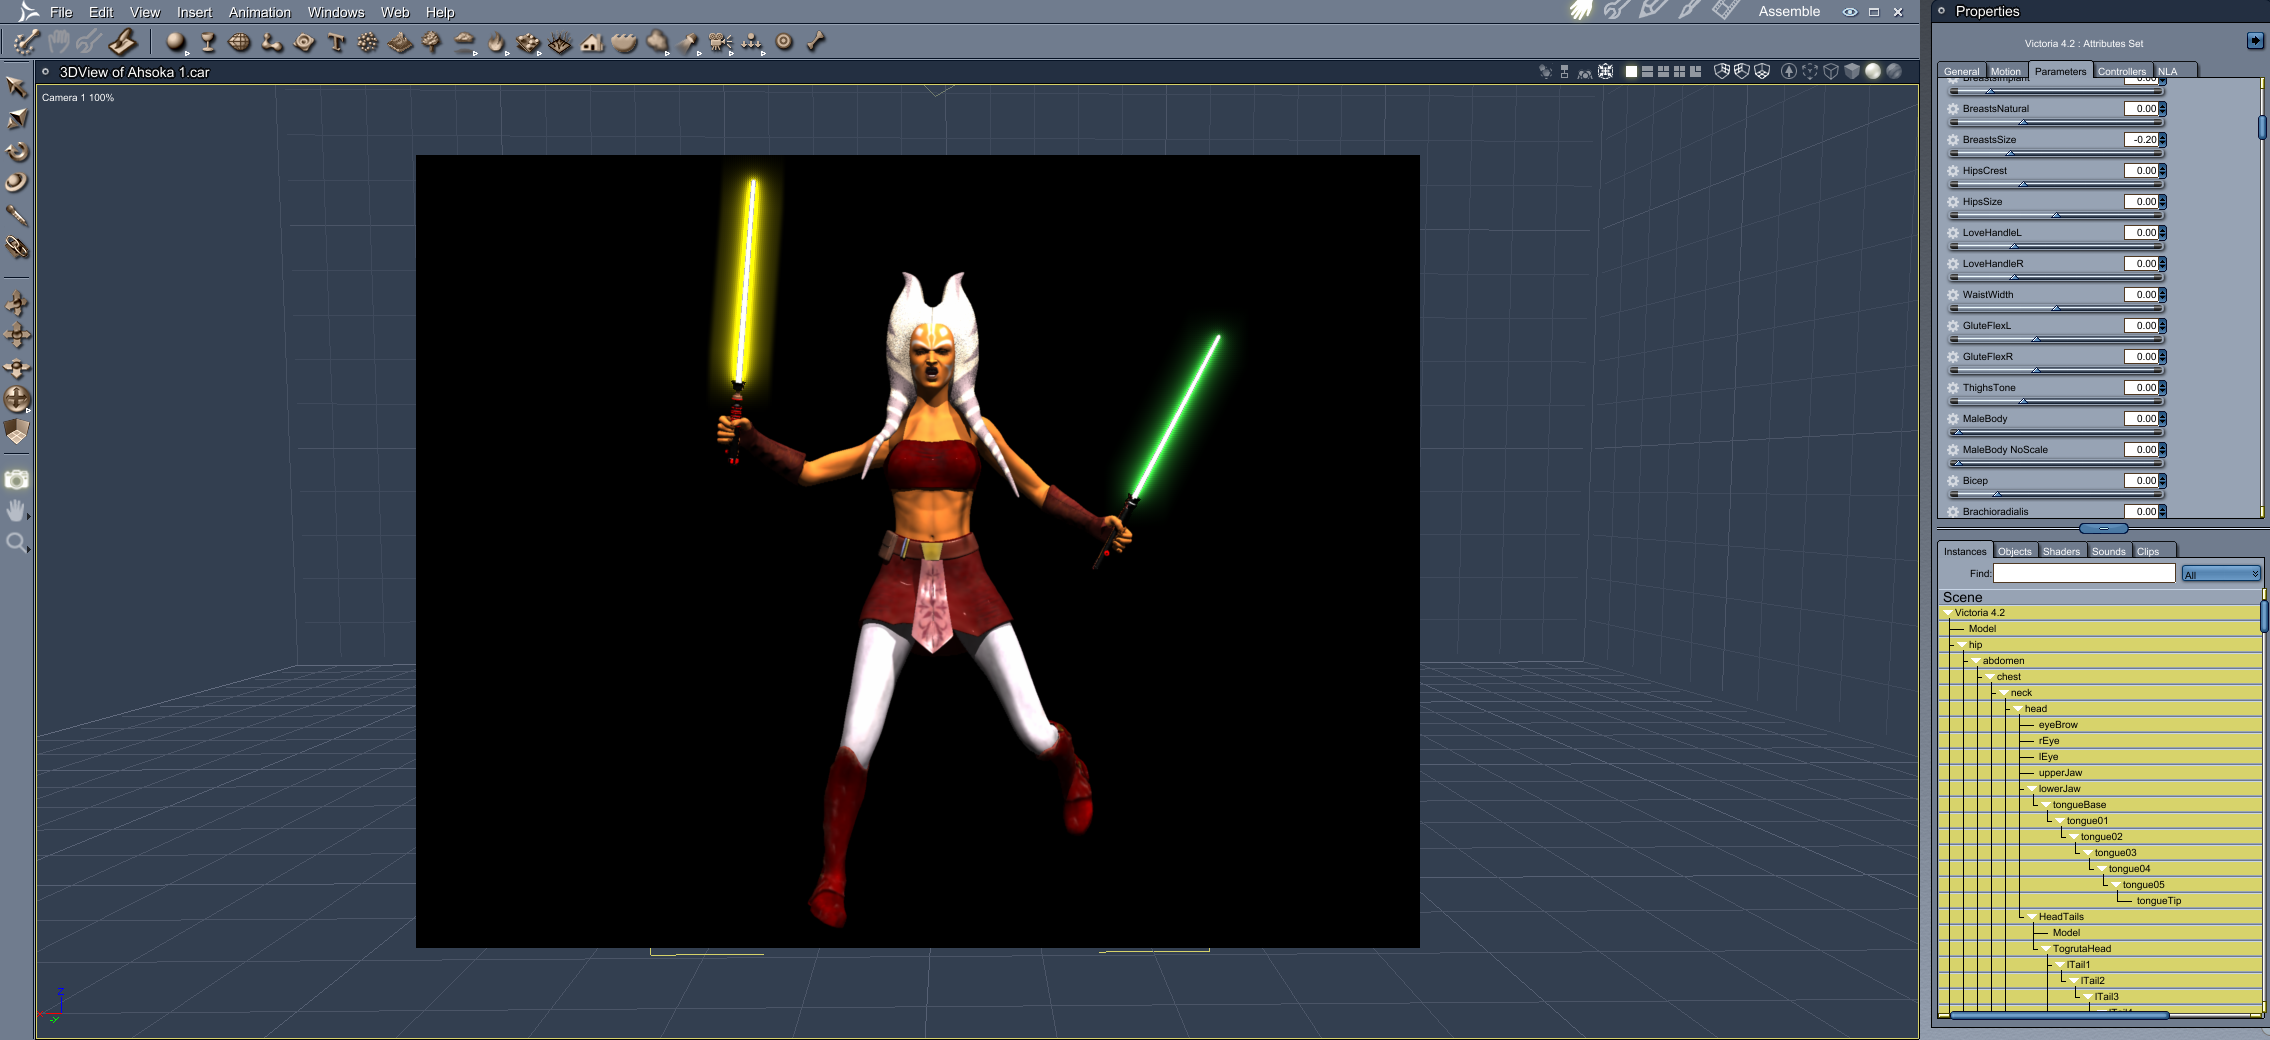Open the Insert menu
2270x1040 pixels.
click(x=194, y=12)
